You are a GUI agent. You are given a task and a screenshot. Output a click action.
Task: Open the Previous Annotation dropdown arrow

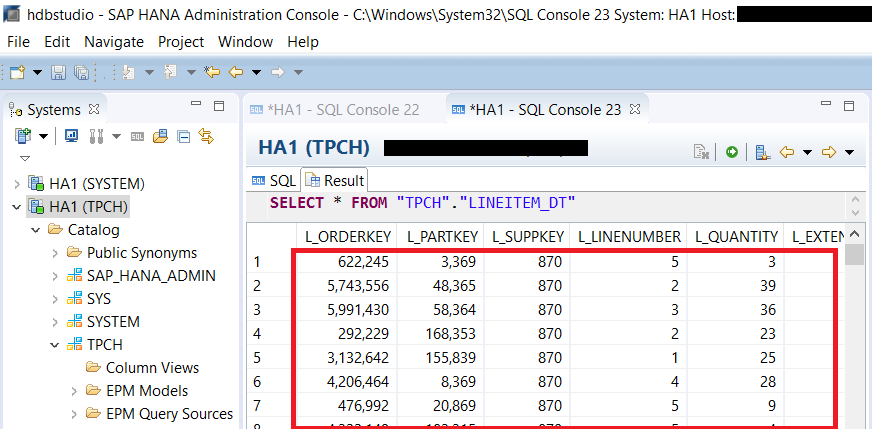tap(191, 72)
